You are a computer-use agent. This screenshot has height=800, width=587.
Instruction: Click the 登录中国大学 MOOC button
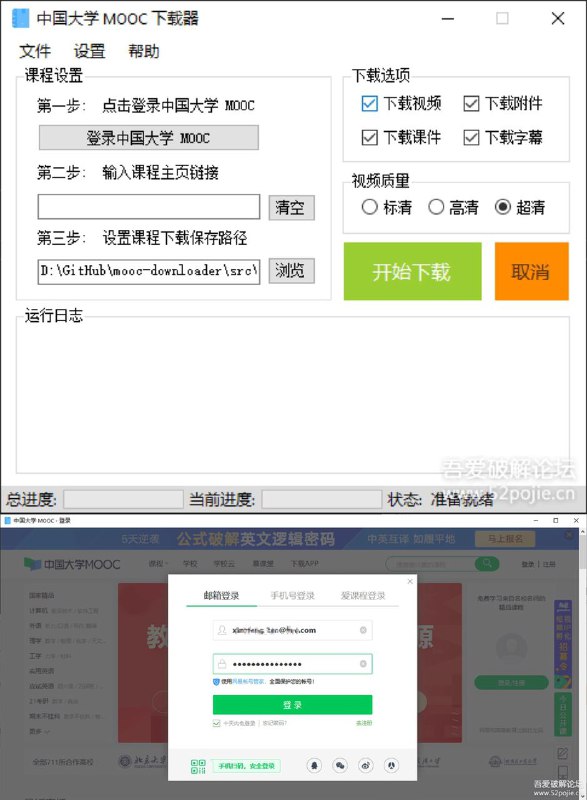(x=148, y=138)
